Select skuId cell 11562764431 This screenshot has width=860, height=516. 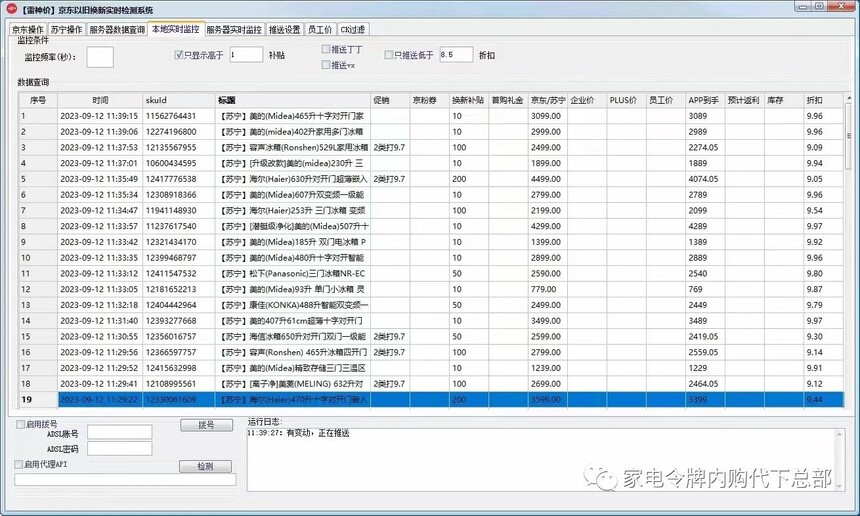179,116
